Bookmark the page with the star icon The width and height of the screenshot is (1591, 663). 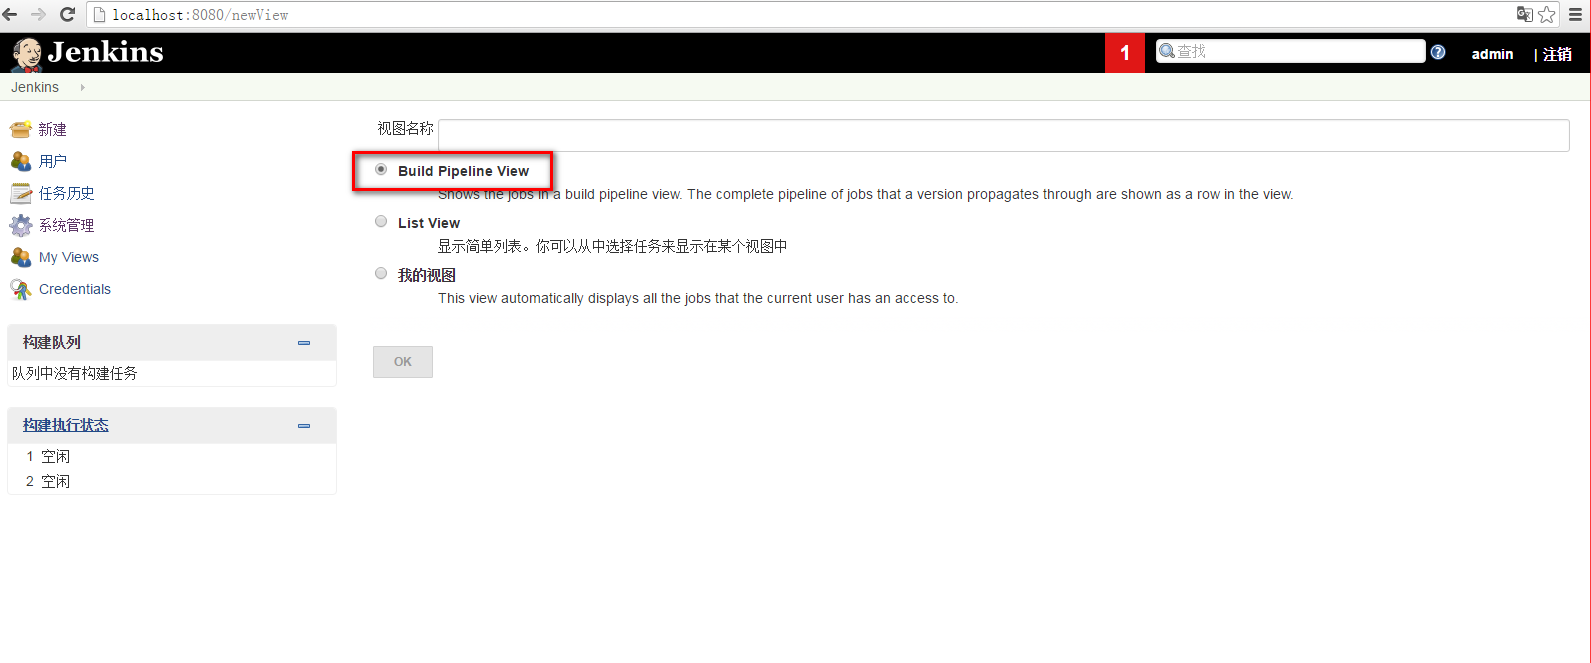pyautogui.click(x=1547, y=14)
